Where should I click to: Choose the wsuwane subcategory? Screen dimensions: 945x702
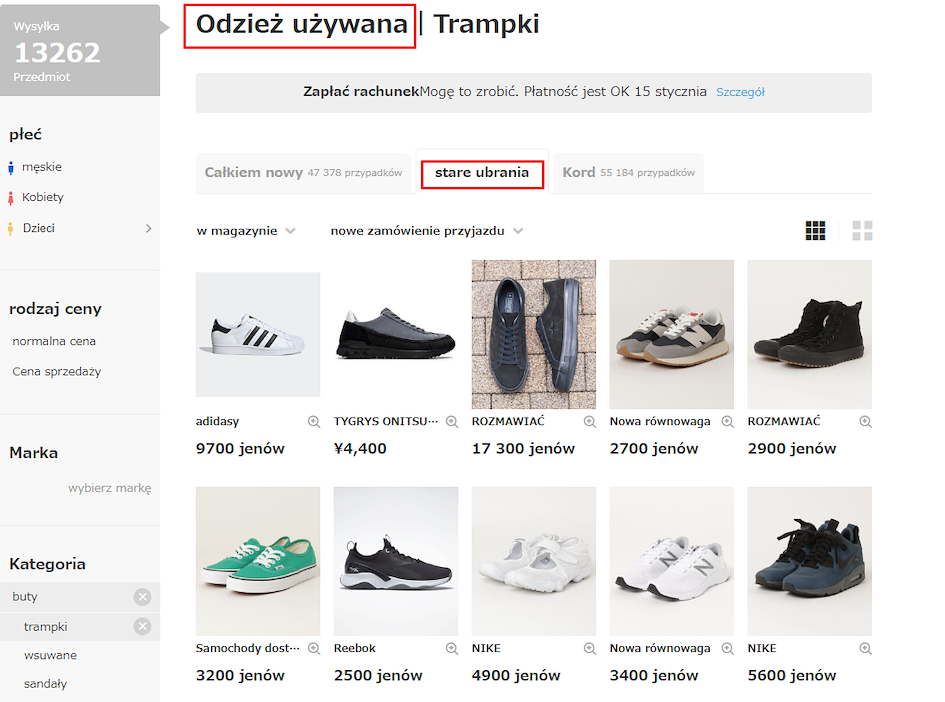(51, 655)
